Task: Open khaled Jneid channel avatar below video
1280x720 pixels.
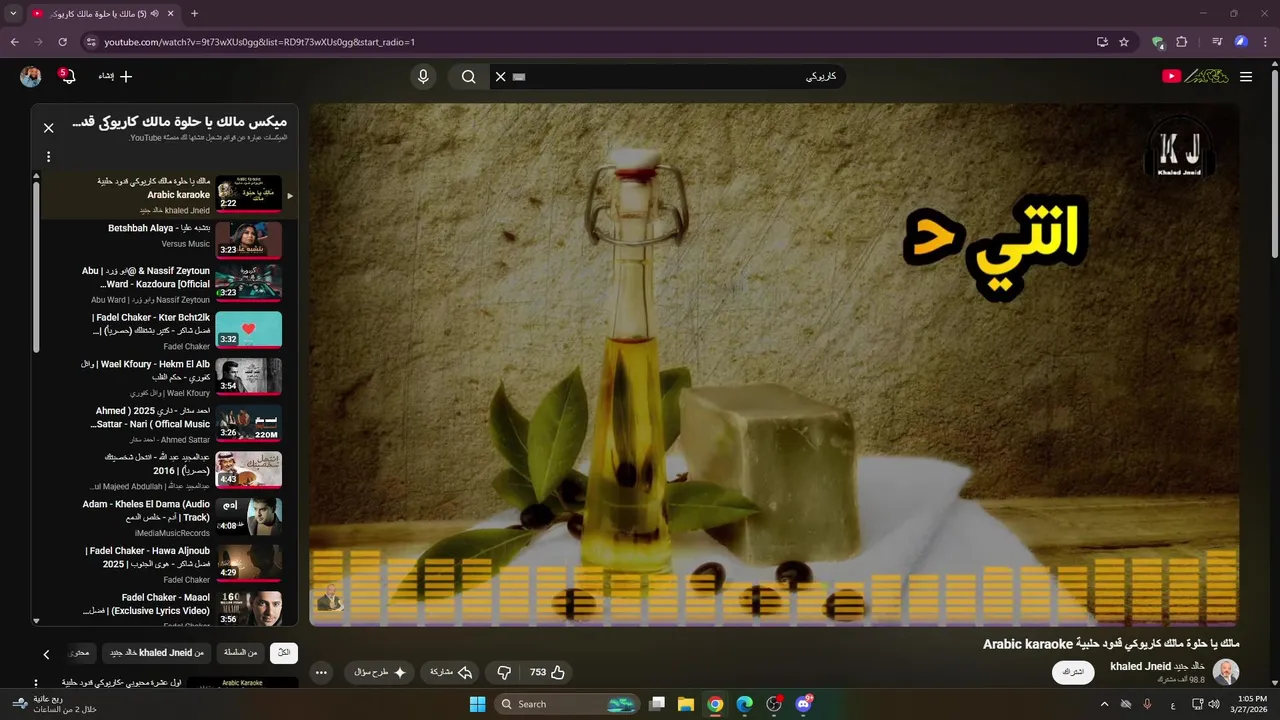Action: [x=1226, y=672]
